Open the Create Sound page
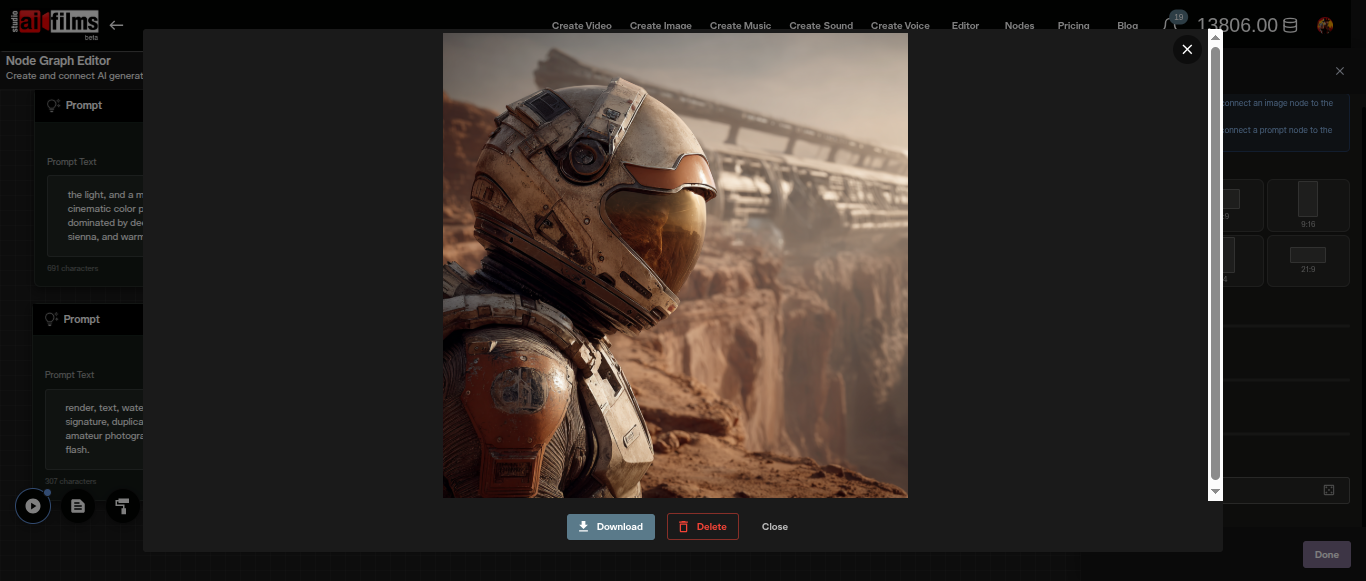The width and height of the screenshot is (1366, 581). click(x=821, y=26)
